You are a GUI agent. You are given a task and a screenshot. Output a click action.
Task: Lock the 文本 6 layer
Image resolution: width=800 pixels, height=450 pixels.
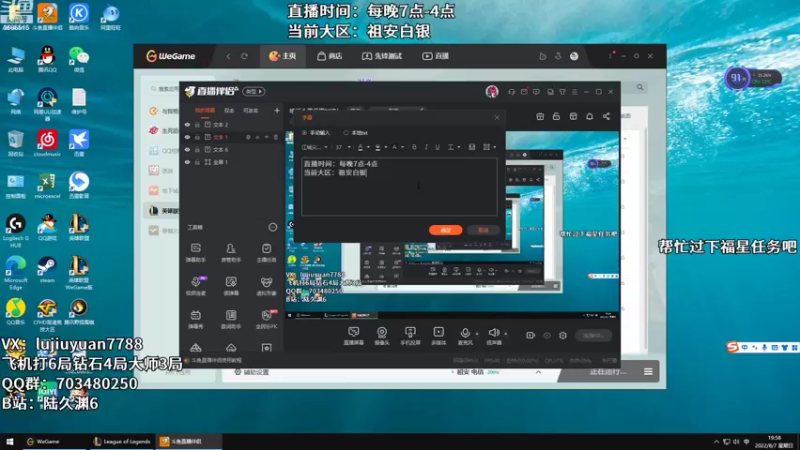[x=197, y=149]
